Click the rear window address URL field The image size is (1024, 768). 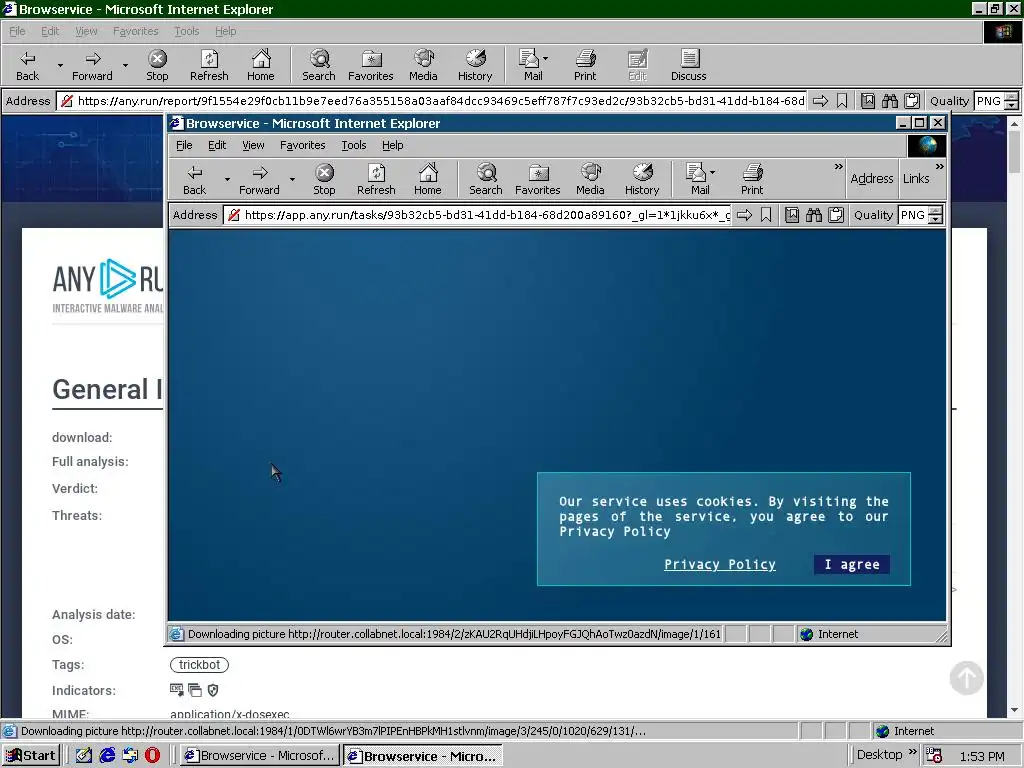(x=432, y=101)
